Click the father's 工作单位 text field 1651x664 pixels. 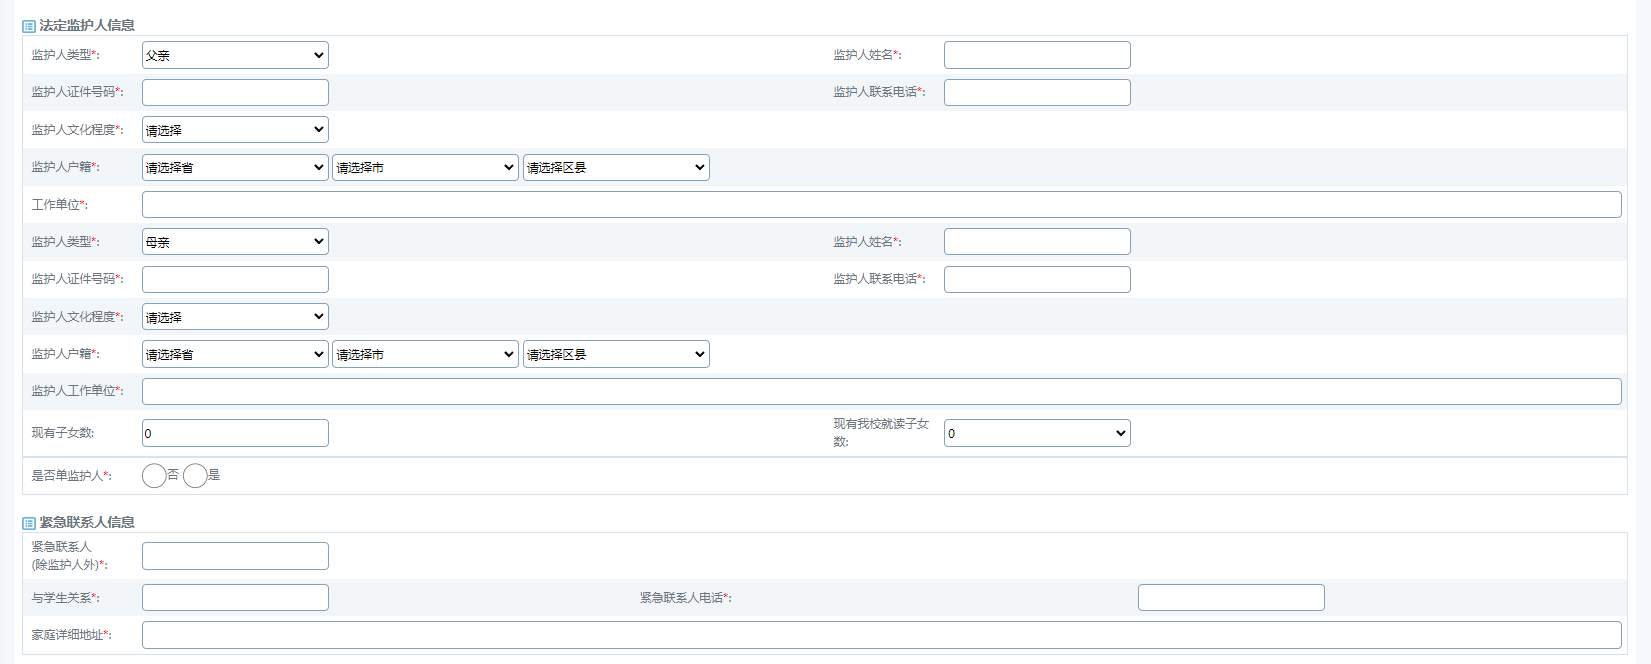coord(881,205)
